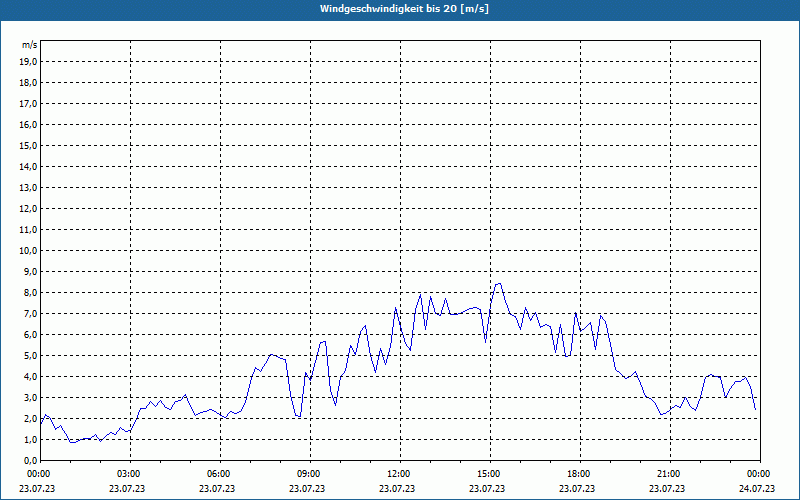Viewport: 800px width, 500px height.
Task: Select the 09:00 time axis label
Action: [308, 474]
